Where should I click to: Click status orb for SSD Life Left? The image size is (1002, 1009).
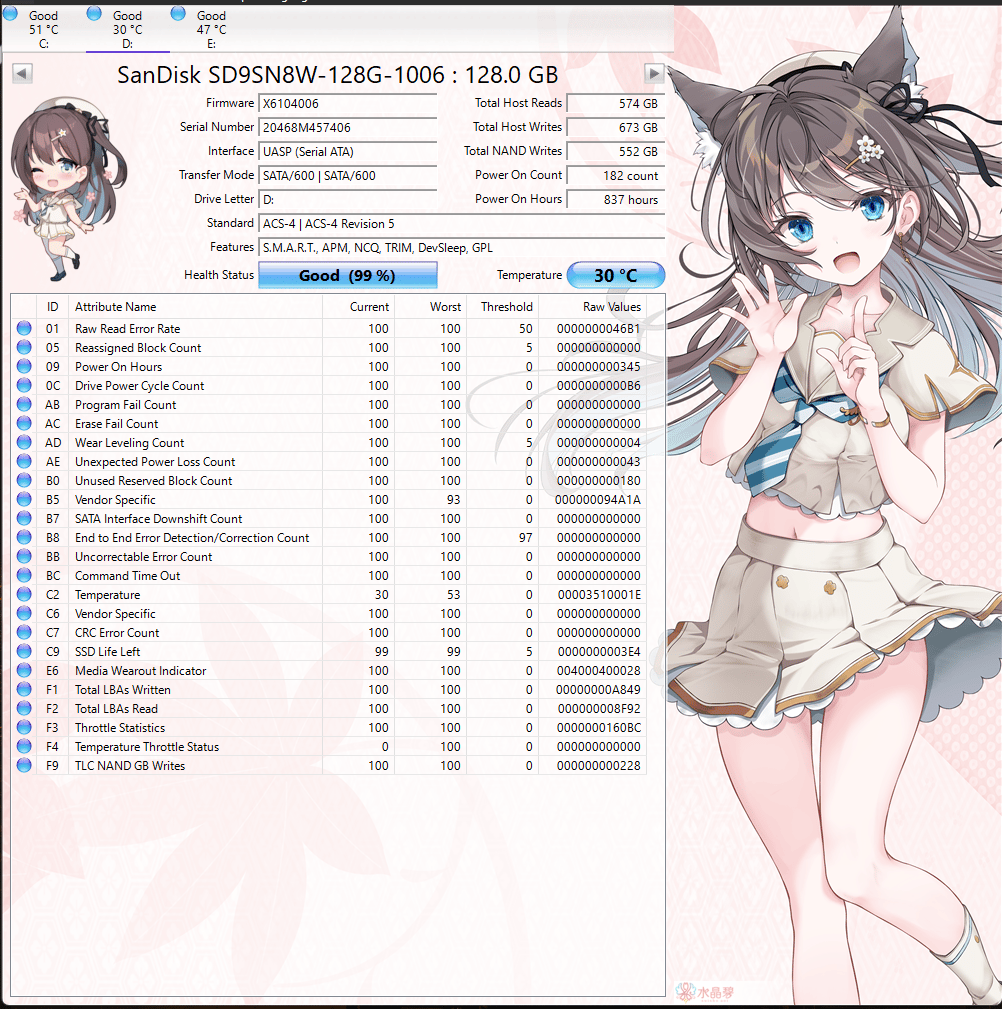pos(24,651)
